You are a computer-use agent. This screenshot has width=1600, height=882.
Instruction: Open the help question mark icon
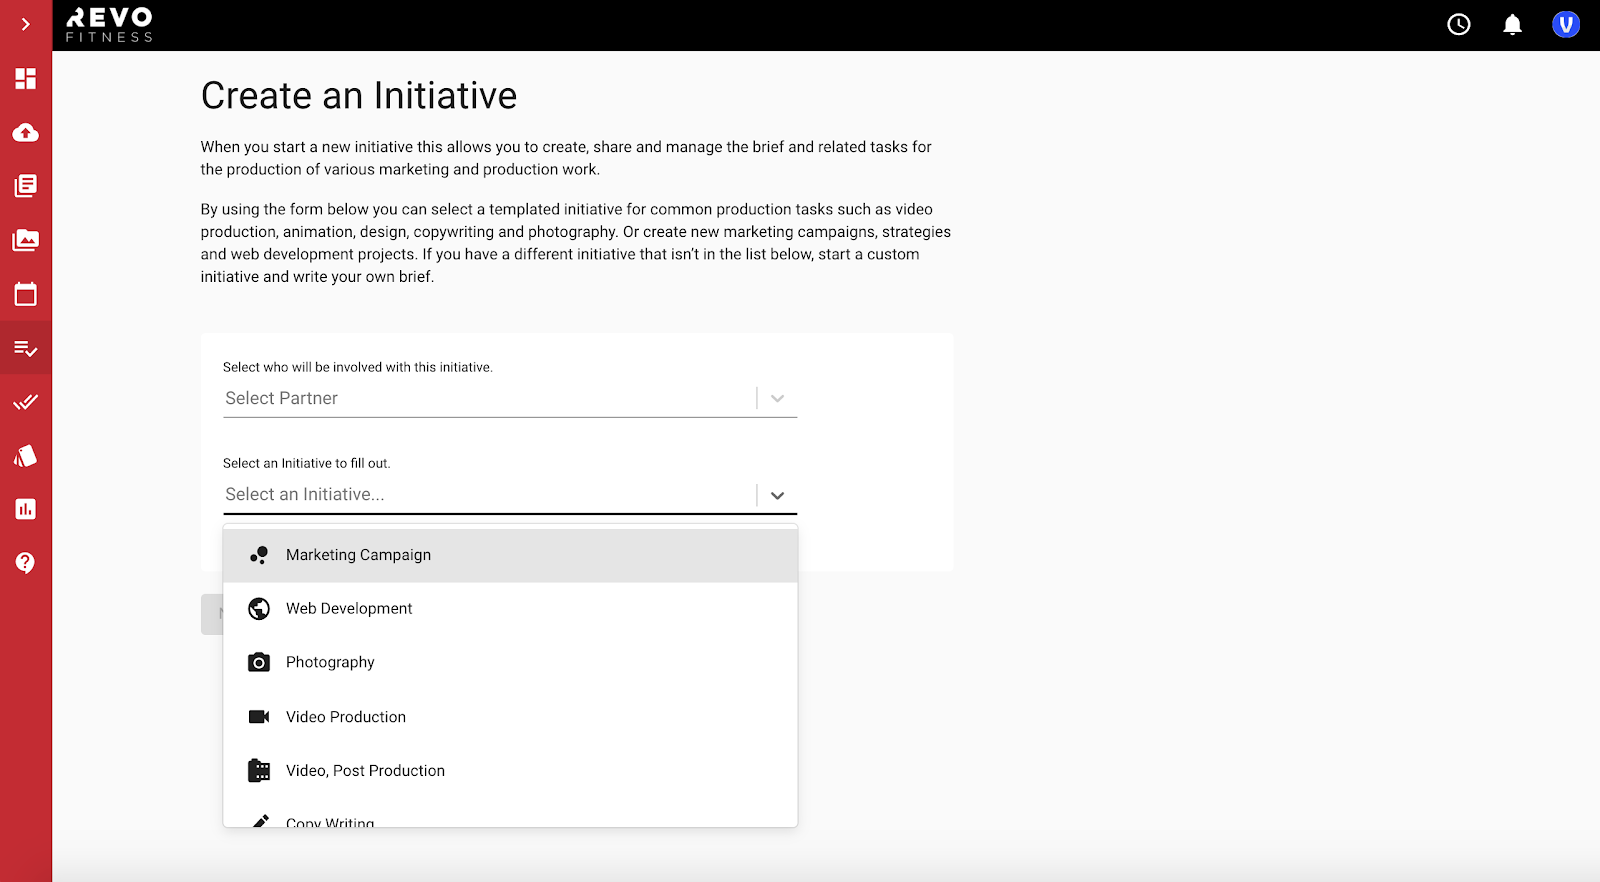pos(26,563)
